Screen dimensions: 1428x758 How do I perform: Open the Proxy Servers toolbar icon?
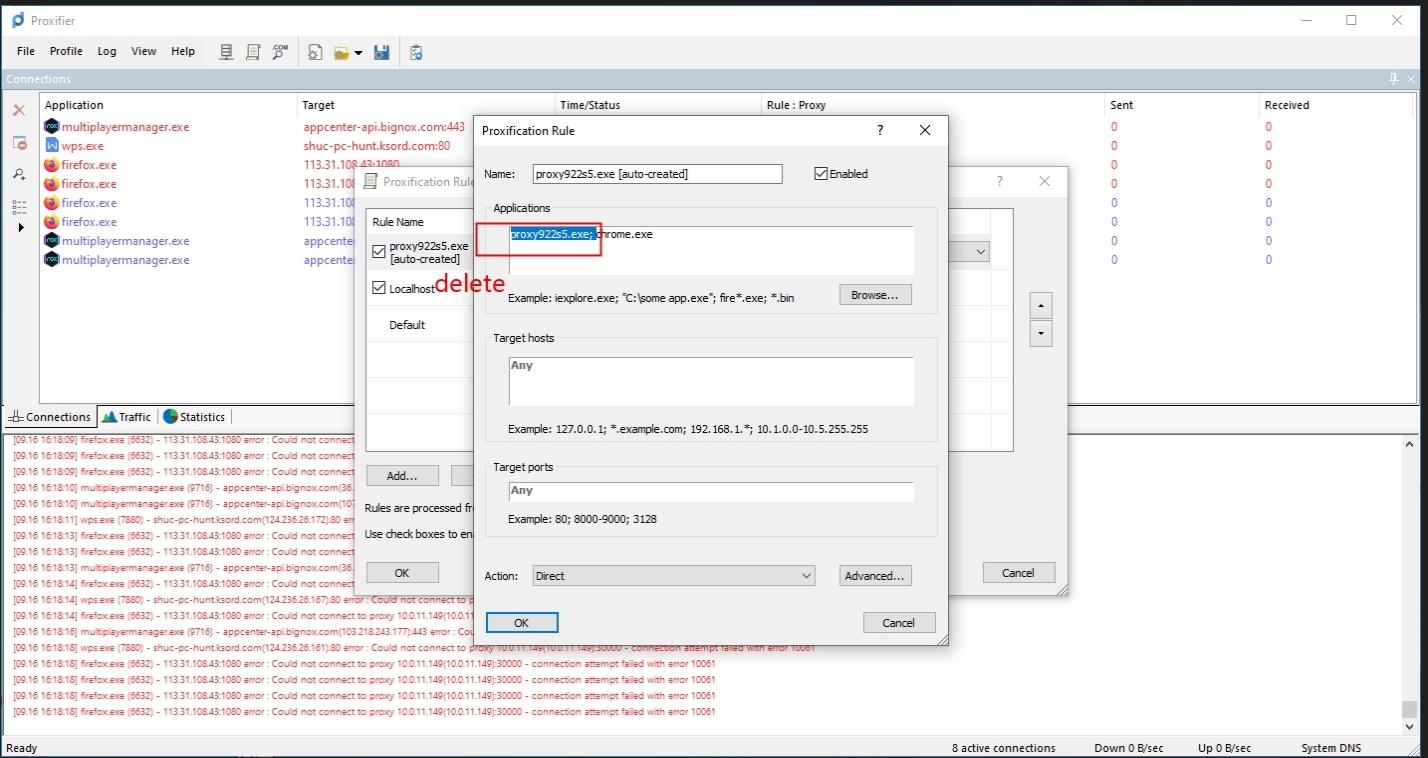click(226, 51)
